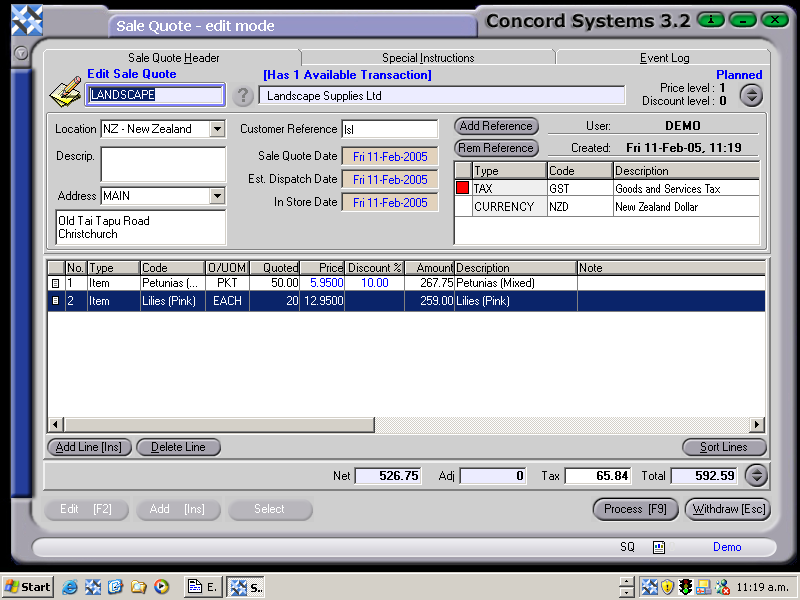Click the Concord Systems info icon
This screenshot has width=800, height=600.
(x=710, y=19)
